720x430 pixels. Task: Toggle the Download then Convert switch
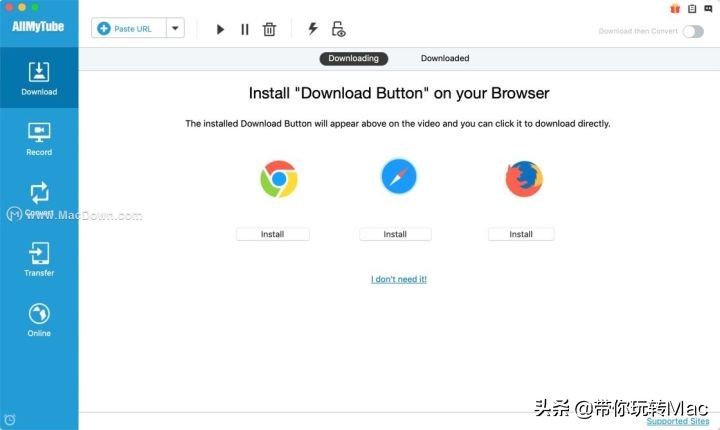pyautogui.click(x=693, y=31)
